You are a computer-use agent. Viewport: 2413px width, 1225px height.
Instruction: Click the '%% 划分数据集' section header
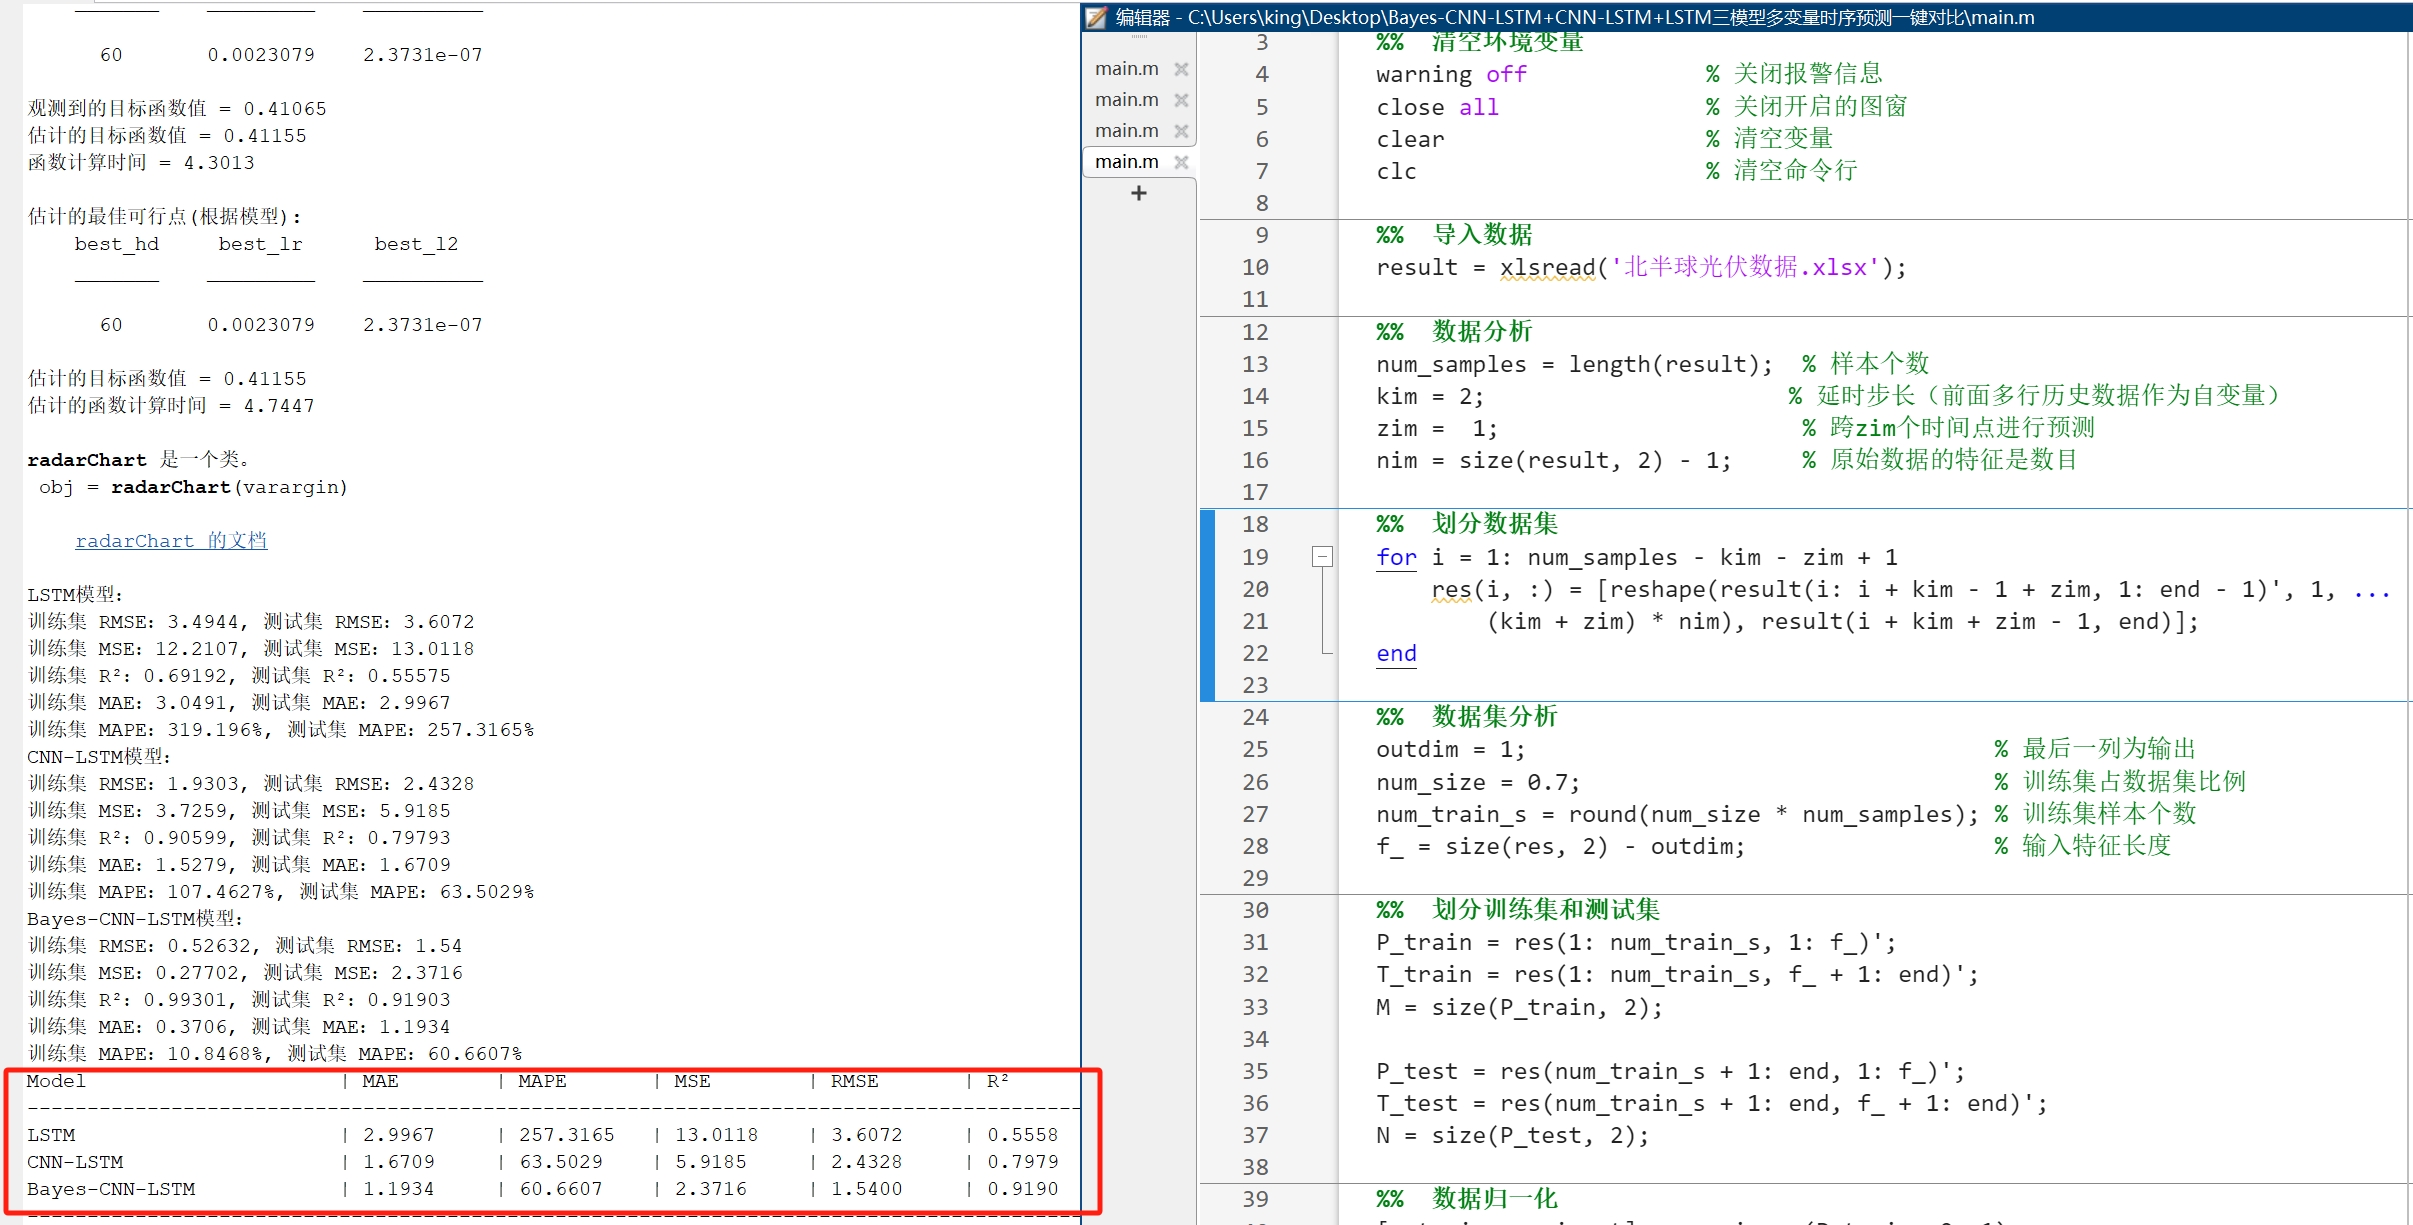[x=1467, y=524]
